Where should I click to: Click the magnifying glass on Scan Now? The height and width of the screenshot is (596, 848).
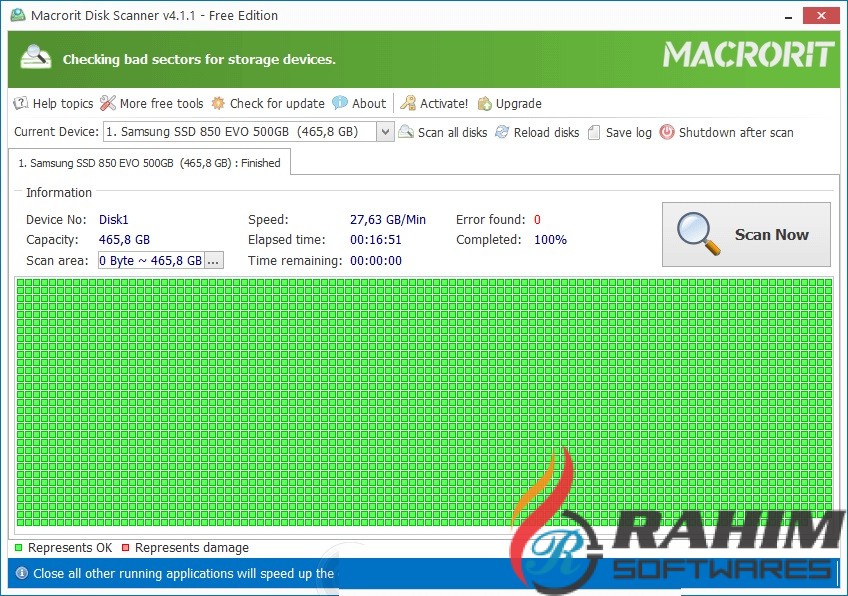click(x=698, y=234)
